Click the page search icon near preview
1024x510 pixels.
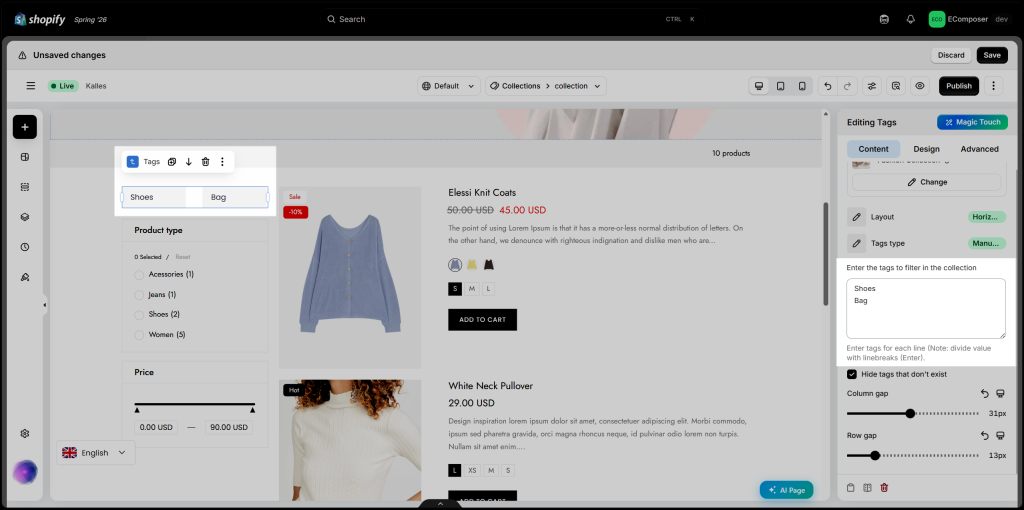(896, 86)
